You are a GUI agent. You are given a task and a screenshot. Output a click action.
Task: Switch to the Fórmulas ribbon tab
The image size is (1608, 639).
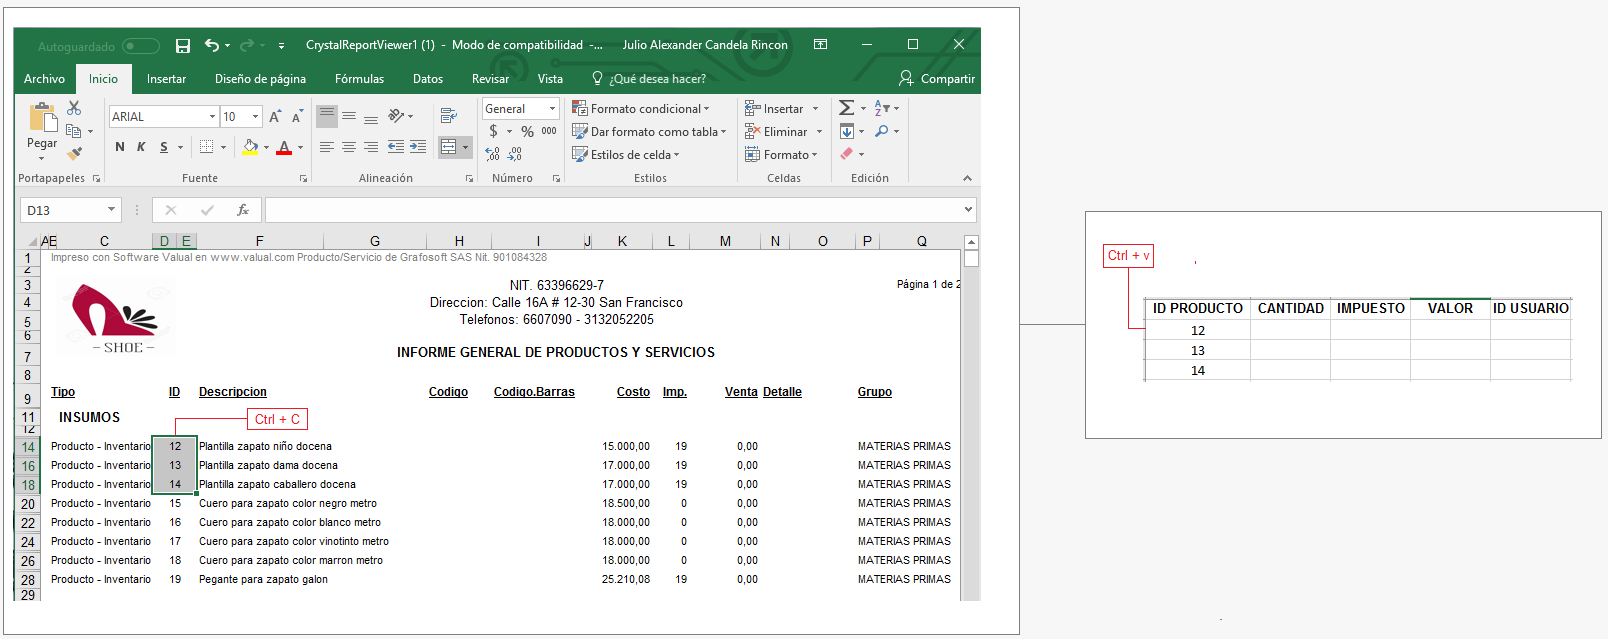point(359,79)
